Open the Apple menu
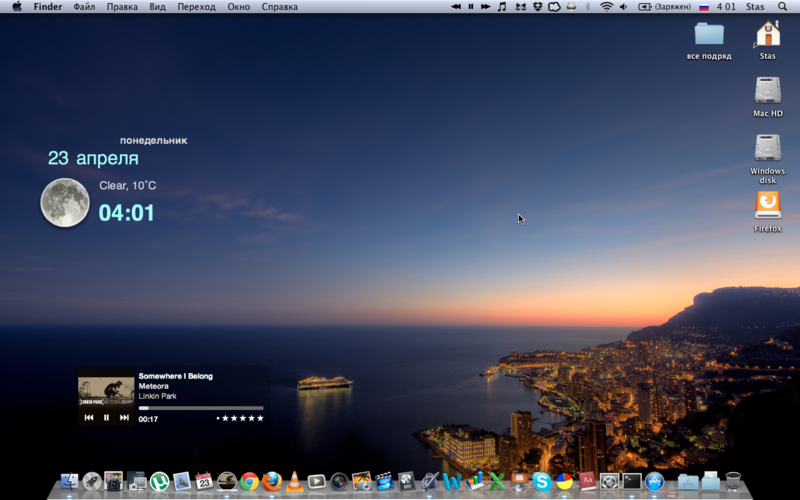This screenshot has height=500, width=800. [x=17, y=7]
